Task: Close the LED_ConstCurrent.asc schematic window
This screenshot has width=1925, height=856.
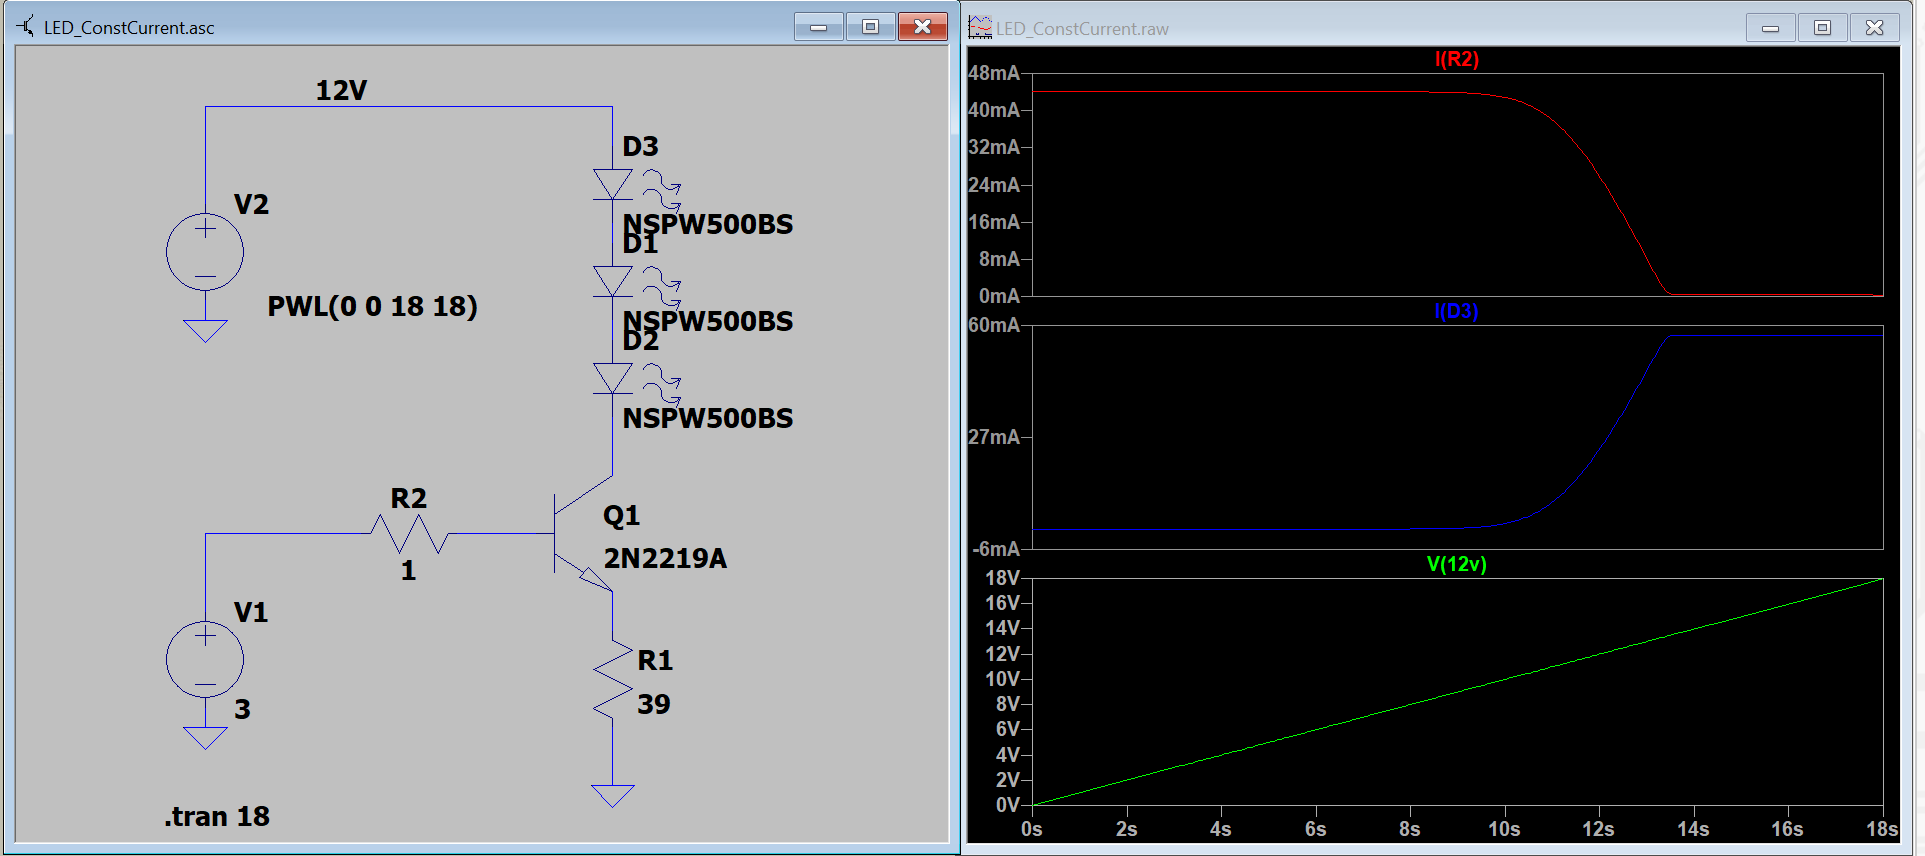Action: pos(923,27)
